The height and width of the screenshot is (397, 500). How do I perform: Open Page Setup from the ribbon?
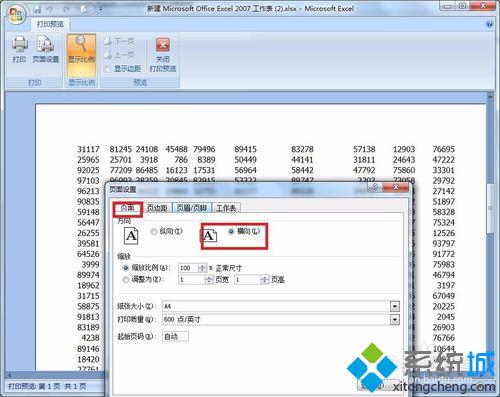coord(46,49)
